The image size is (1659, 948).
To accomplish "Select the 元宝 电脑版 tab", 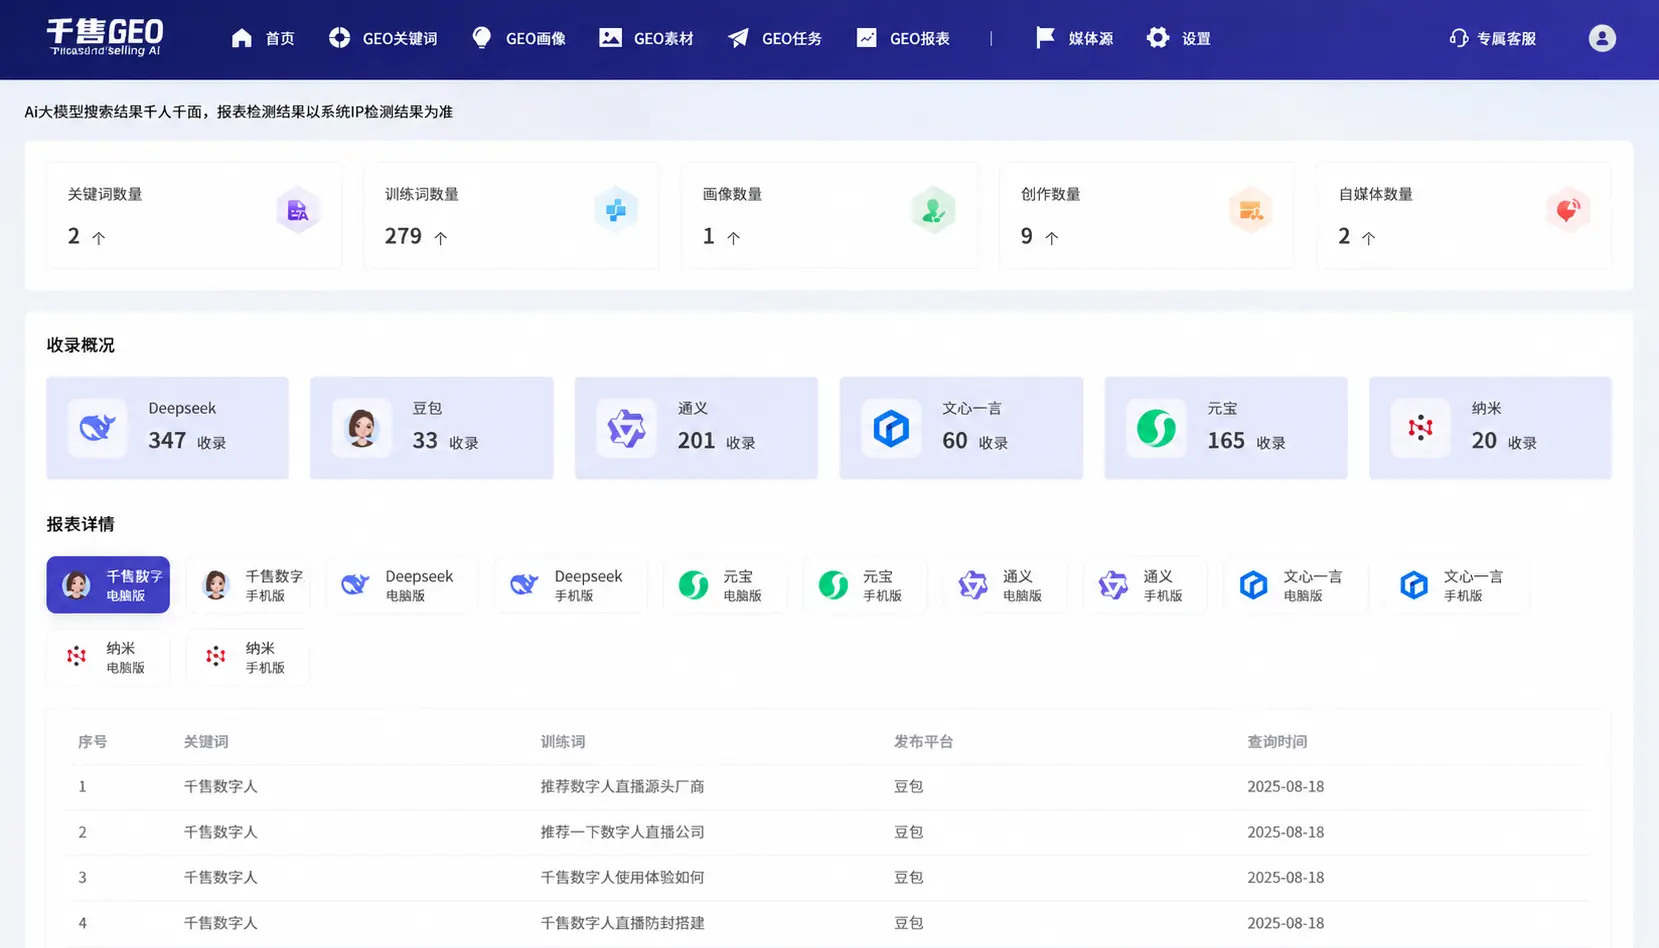I will click(x=725, y=585).
